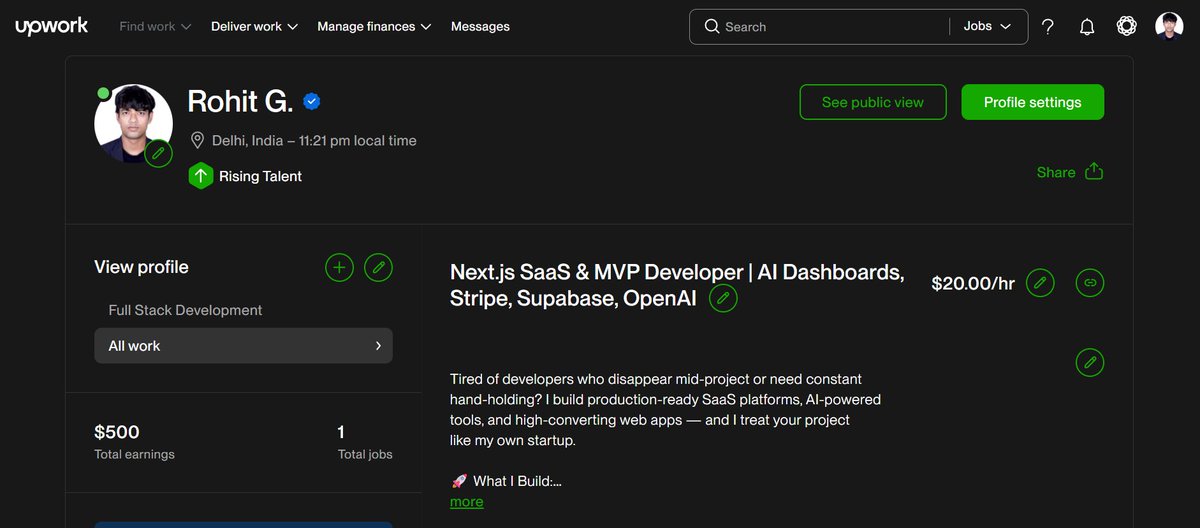Open the help question mark icon
The image size is (1200, 528).
click(x=1048, y=27)
